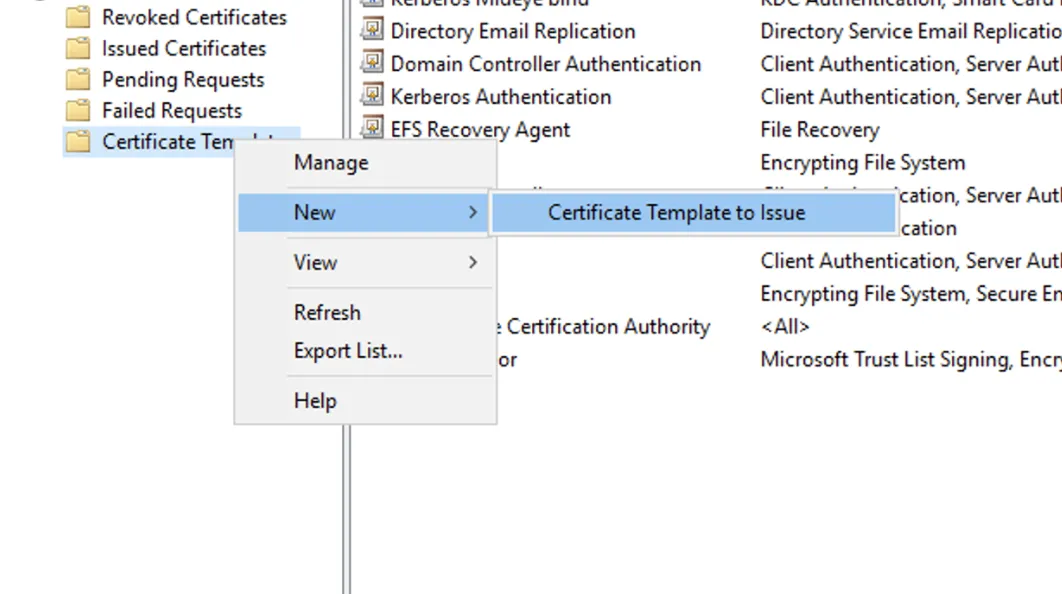Click the Kerberos Authentication certificate icon
The height and width of the screenshot is (594, 1062).
[371, 96]
